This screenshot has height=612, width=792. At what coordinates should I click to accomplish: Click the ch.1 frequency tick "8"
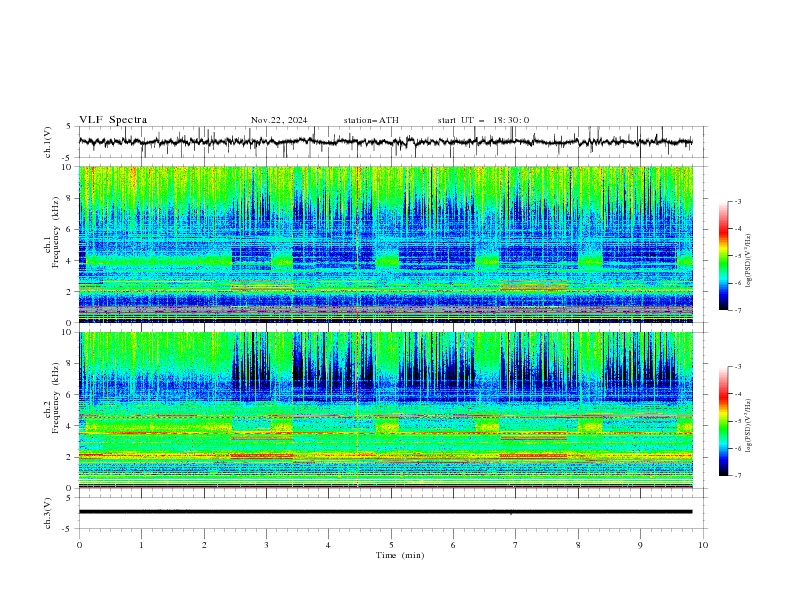(69, 198)
